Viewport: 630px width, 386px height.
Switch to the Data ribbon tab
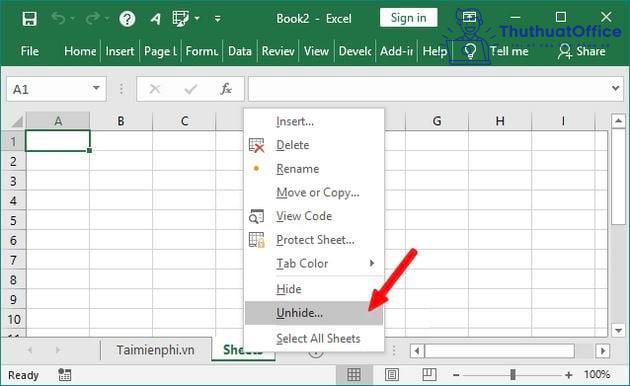click(x=240, y=51)
